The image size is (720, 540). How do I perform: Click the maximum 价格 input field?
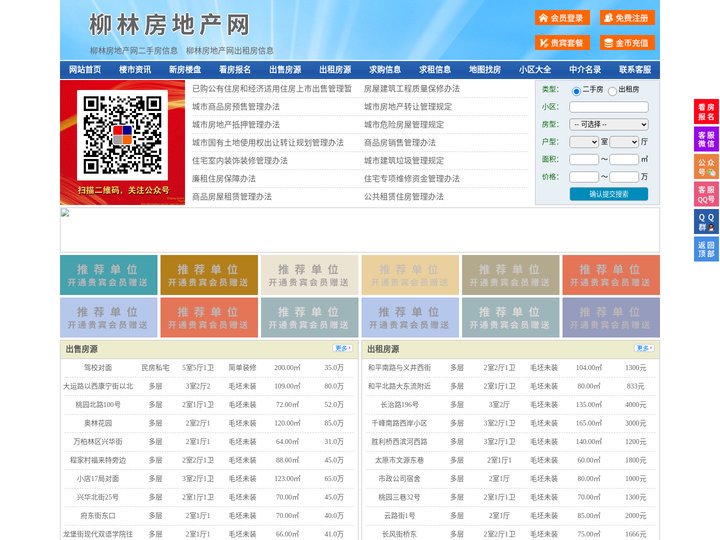(x=624, y=177)
